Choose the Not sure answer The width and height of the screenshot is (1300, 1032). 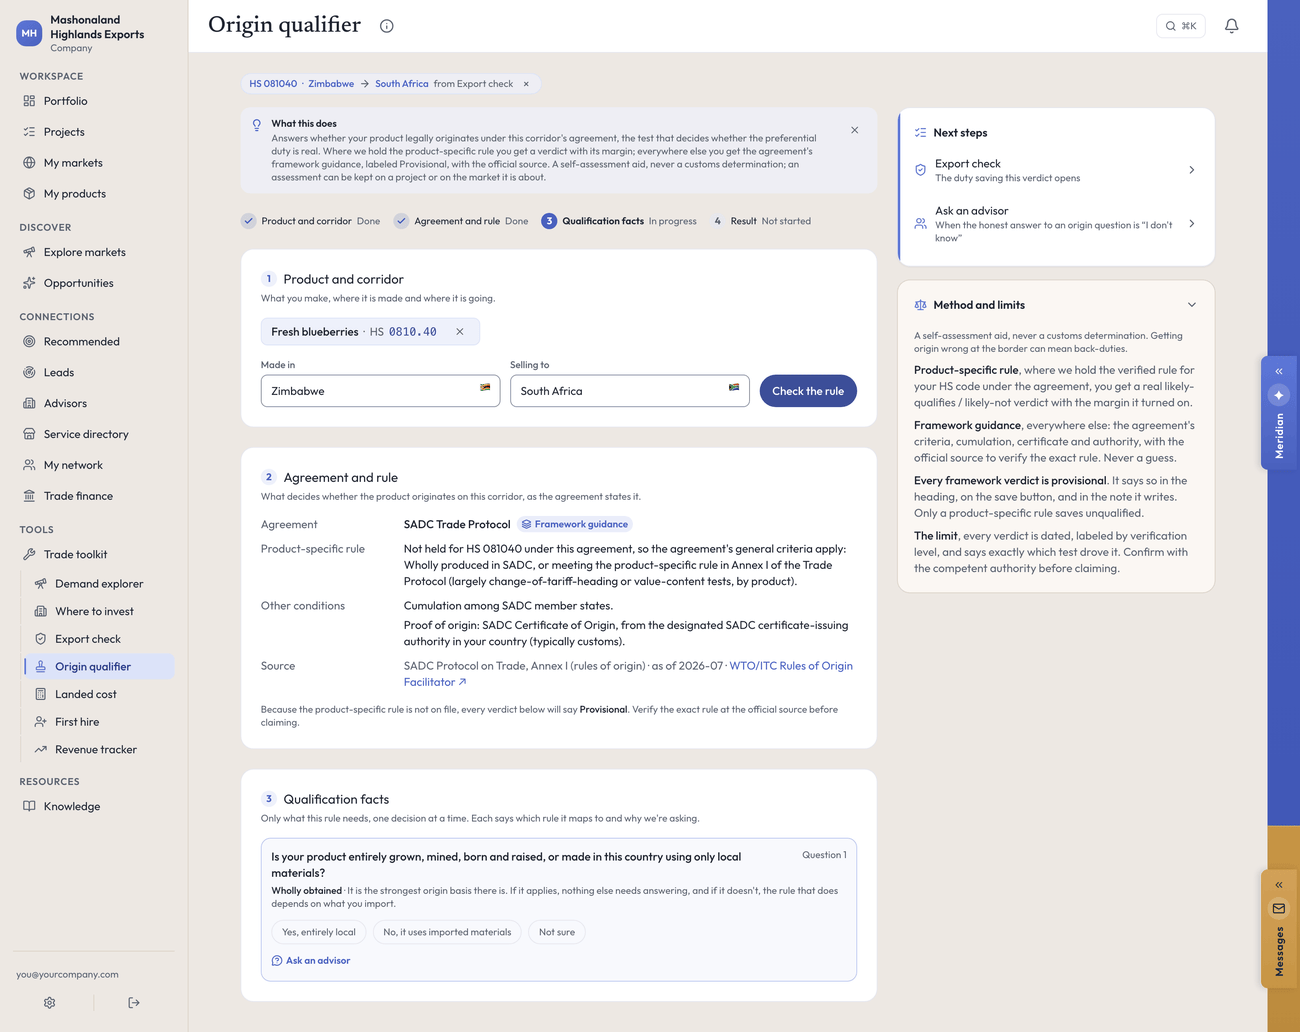pyautogui.click(x=557, y=932)
